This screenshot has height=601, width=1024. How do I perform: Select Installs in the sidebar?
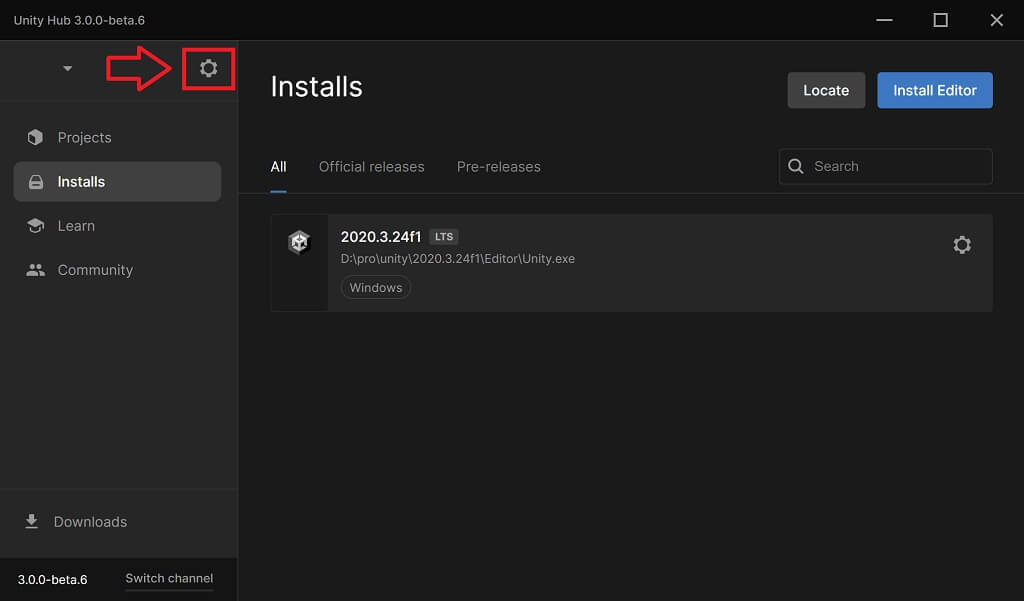pyautogui.click(x=118, y=182)
